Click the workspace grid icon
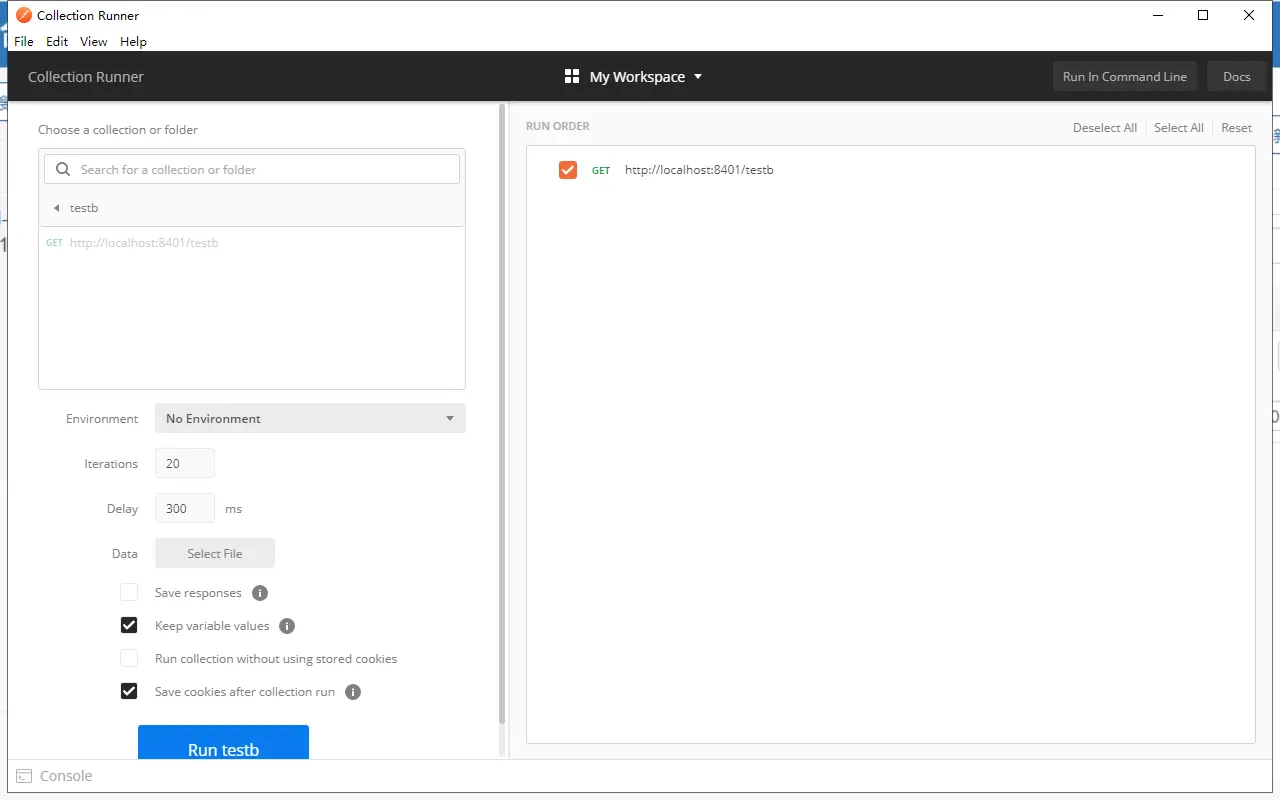The height and width of the screenshot is (800, 1280). coord(572,76)
